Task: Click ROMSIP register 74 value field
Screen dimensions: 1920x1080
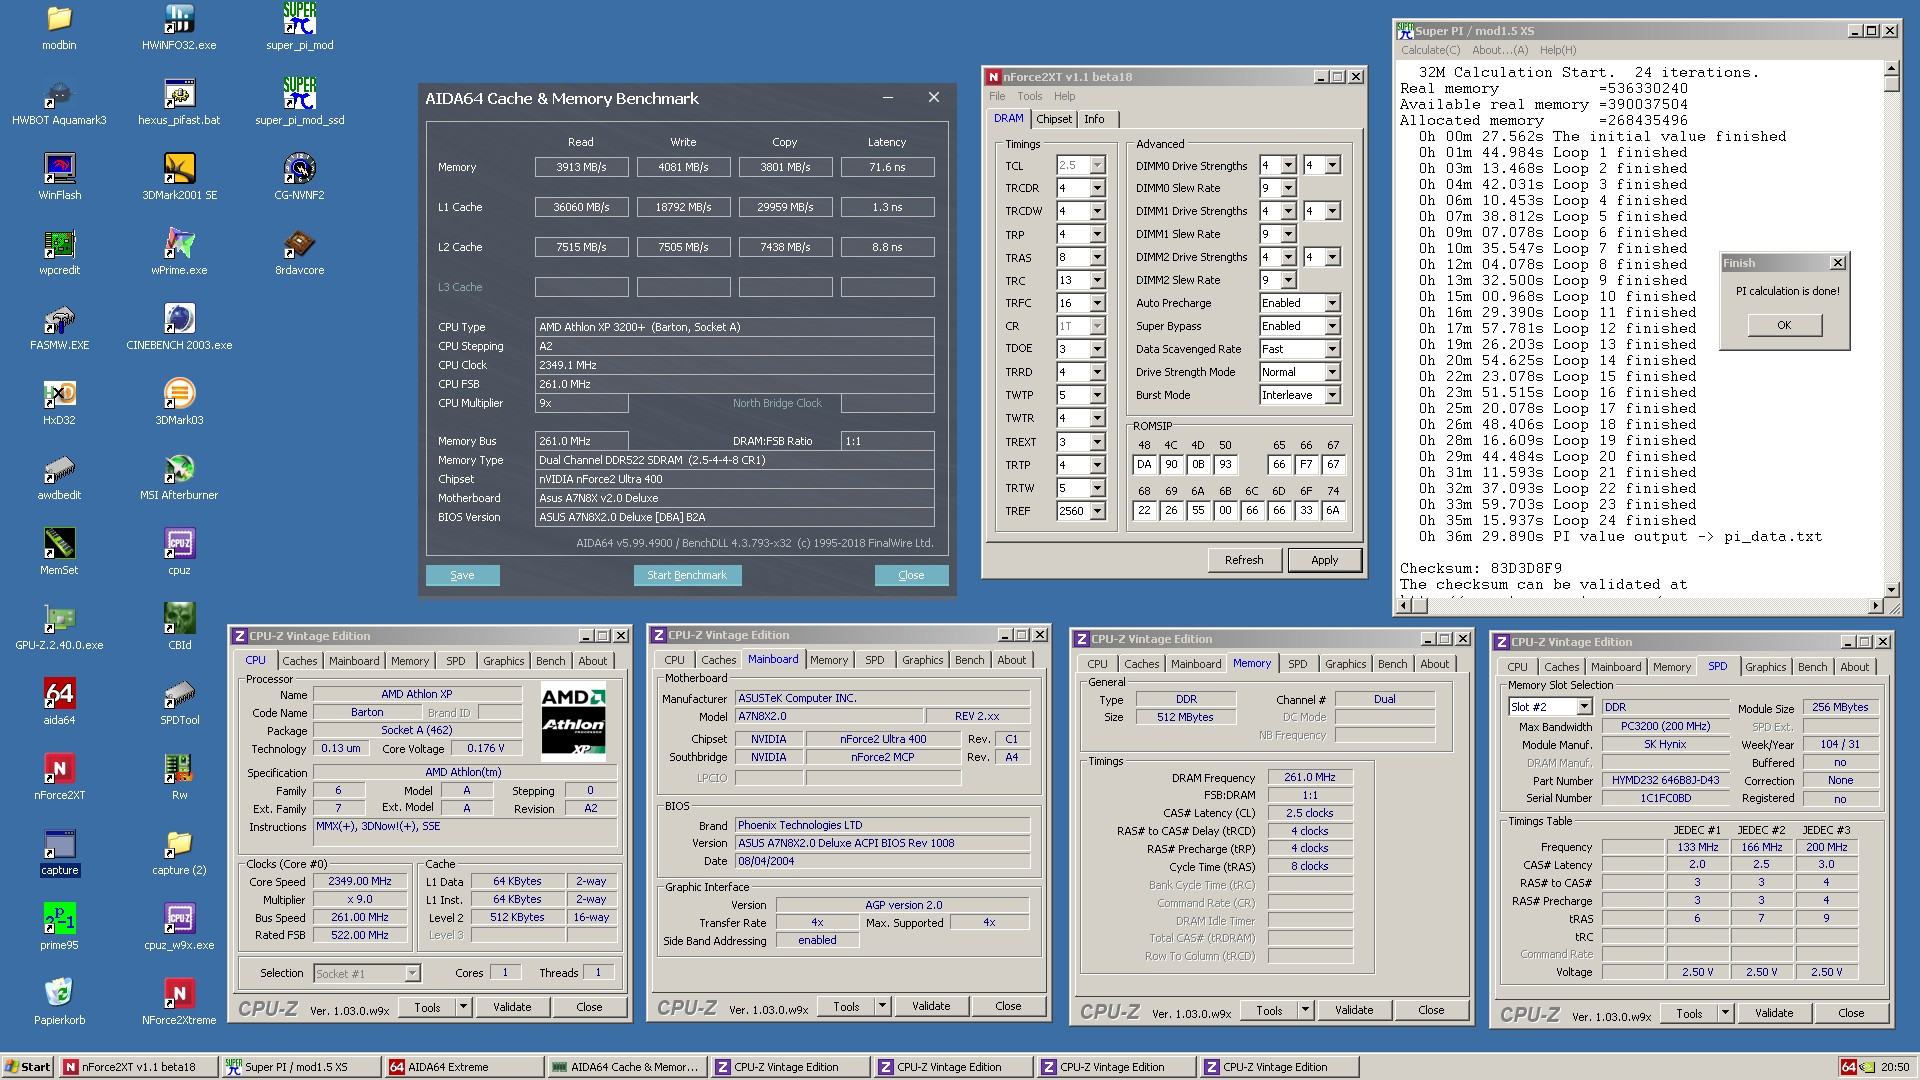Action: click(x=1333, y=510)
